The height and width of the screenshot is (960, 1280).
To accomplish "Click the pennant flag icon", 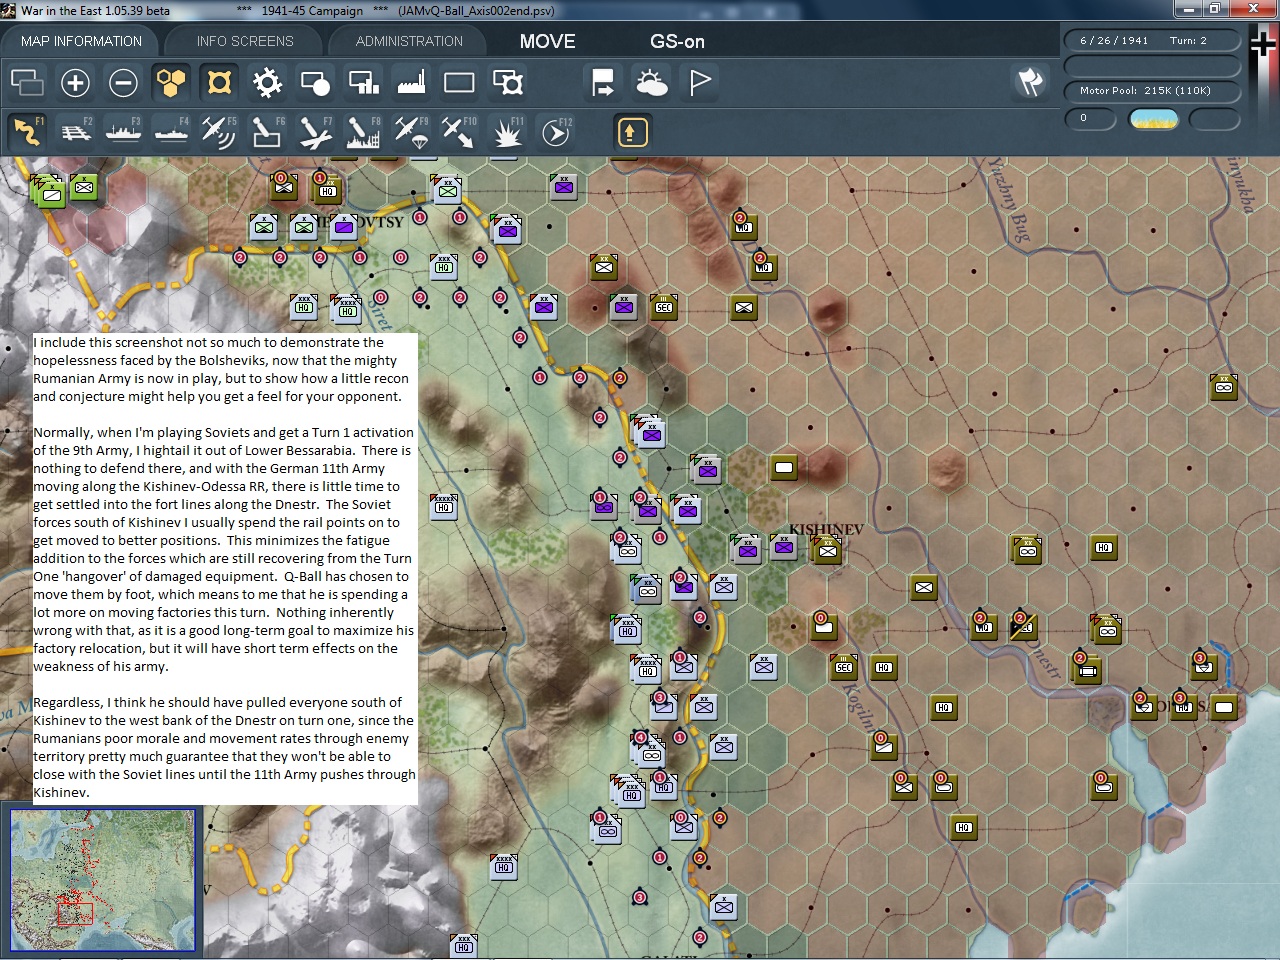I will 699,82.
